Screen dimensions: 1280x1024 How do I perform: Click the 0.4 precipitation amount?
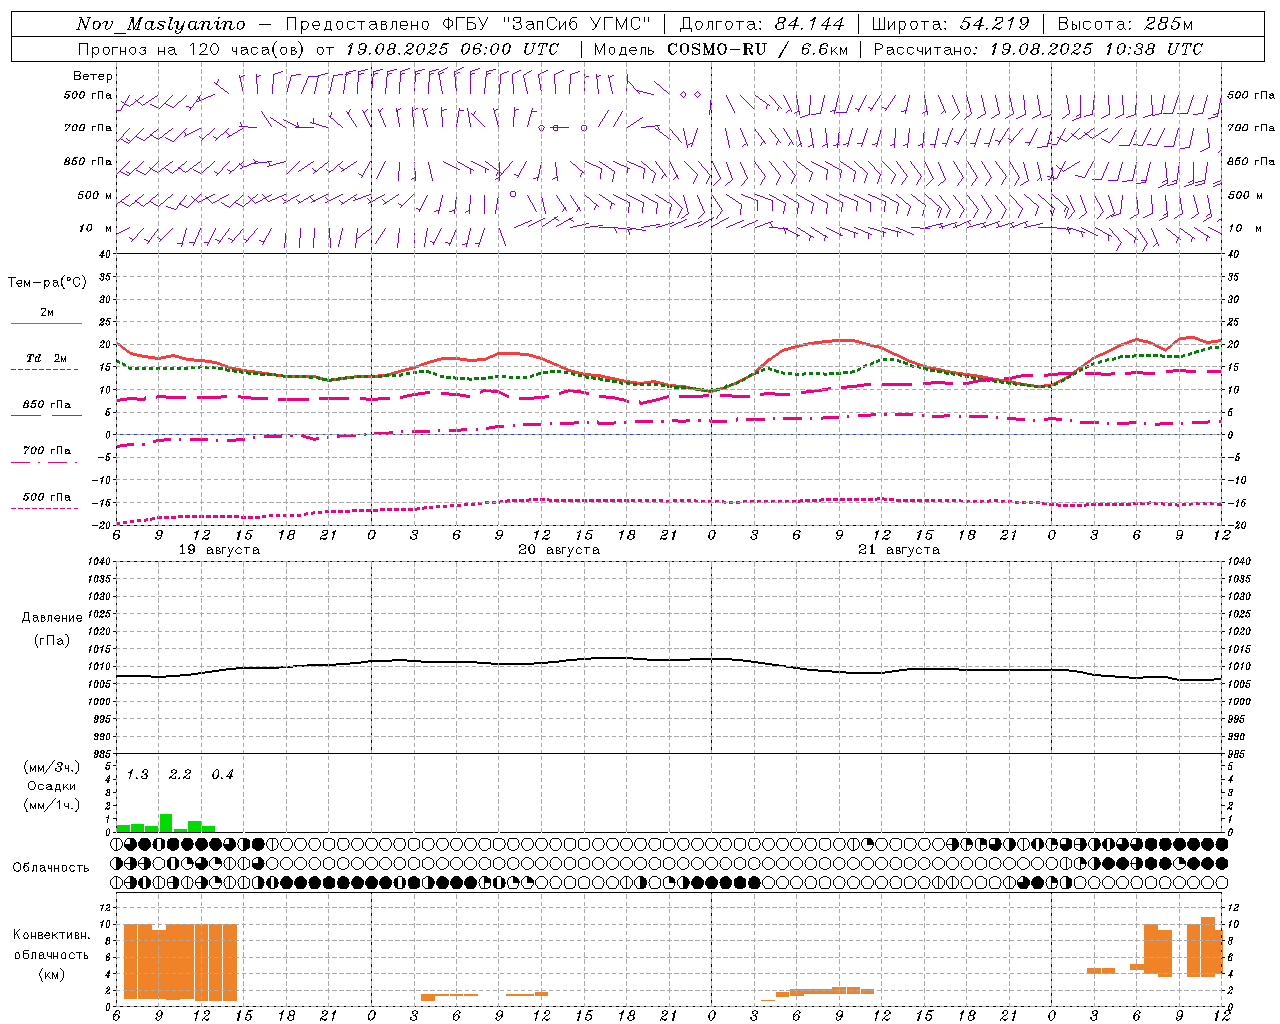click(x=222, y=775)
